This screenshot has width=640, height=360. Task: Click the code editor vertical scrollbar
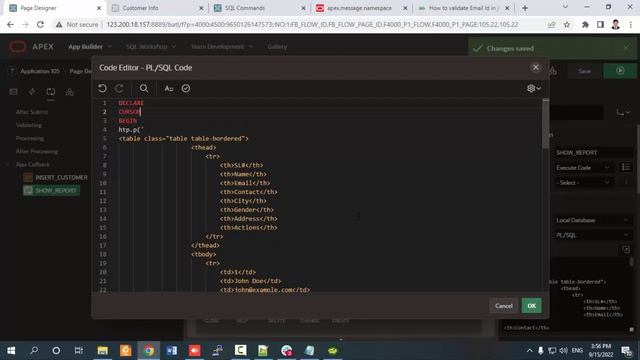[x=545, y=124]
